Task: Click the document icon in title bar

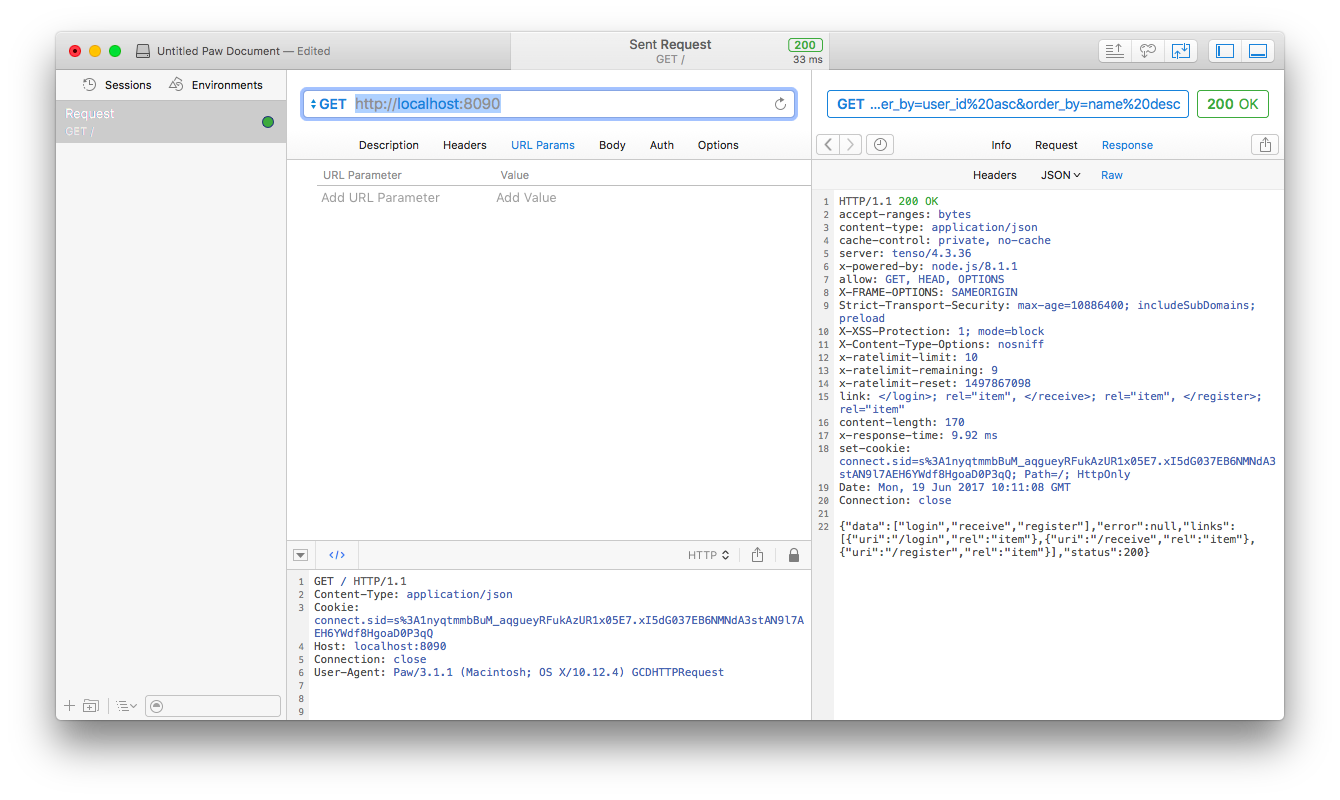Action: click(x=143, y=51)
